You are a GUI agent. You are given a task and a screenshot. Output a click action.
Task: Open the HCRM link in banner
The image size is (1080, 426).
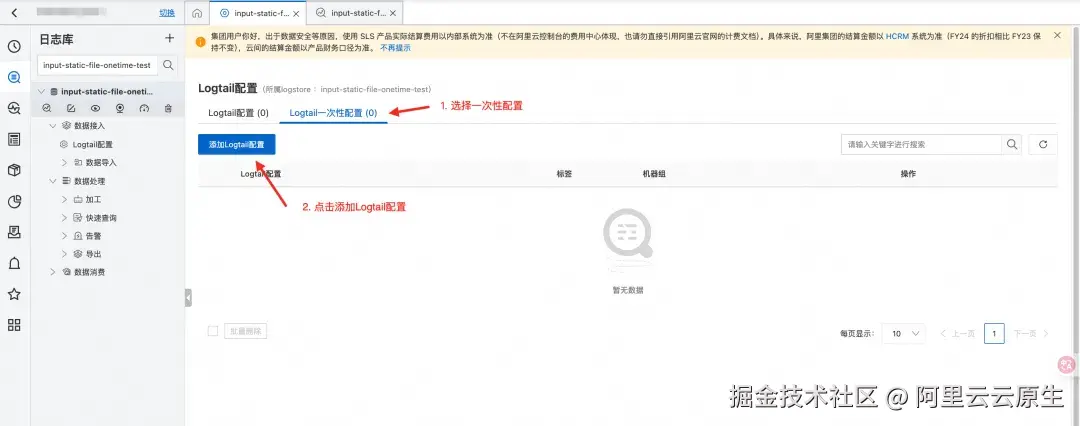pos(897,35)
